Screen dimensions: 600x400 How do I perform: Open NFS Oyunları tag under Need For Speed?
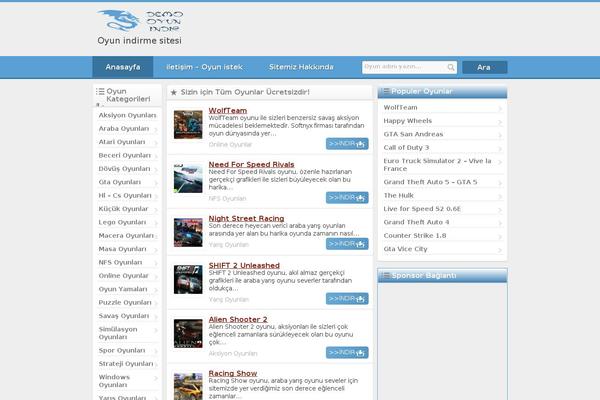(x=227, y=198)
